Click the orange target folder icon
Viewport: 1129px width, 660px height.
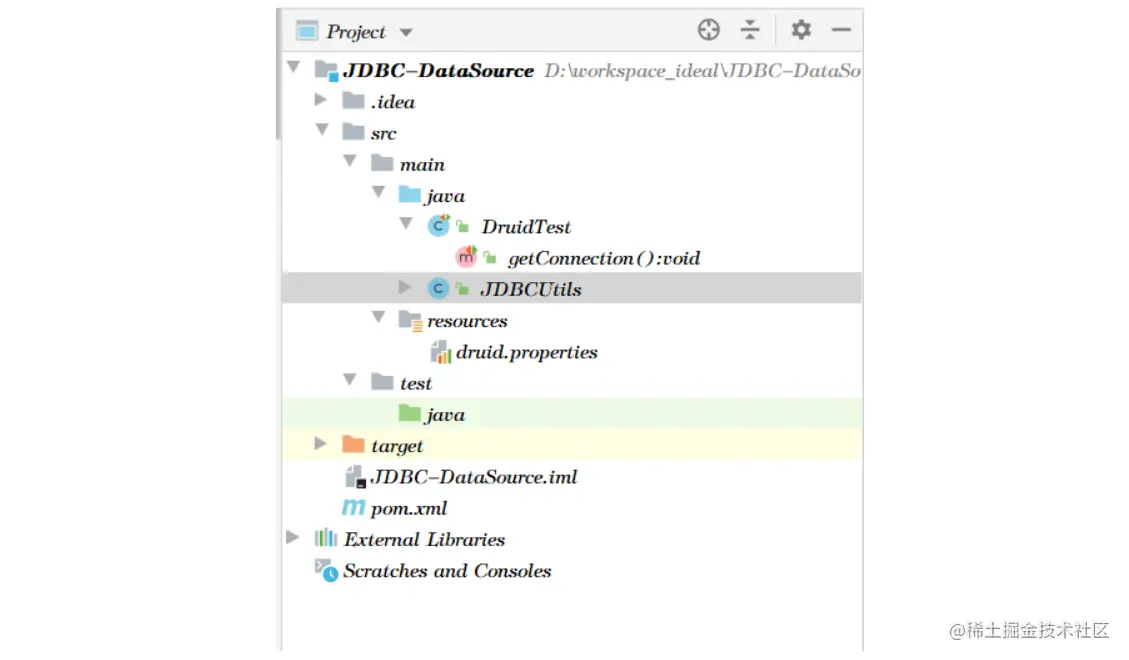click(x=353, y=444)
